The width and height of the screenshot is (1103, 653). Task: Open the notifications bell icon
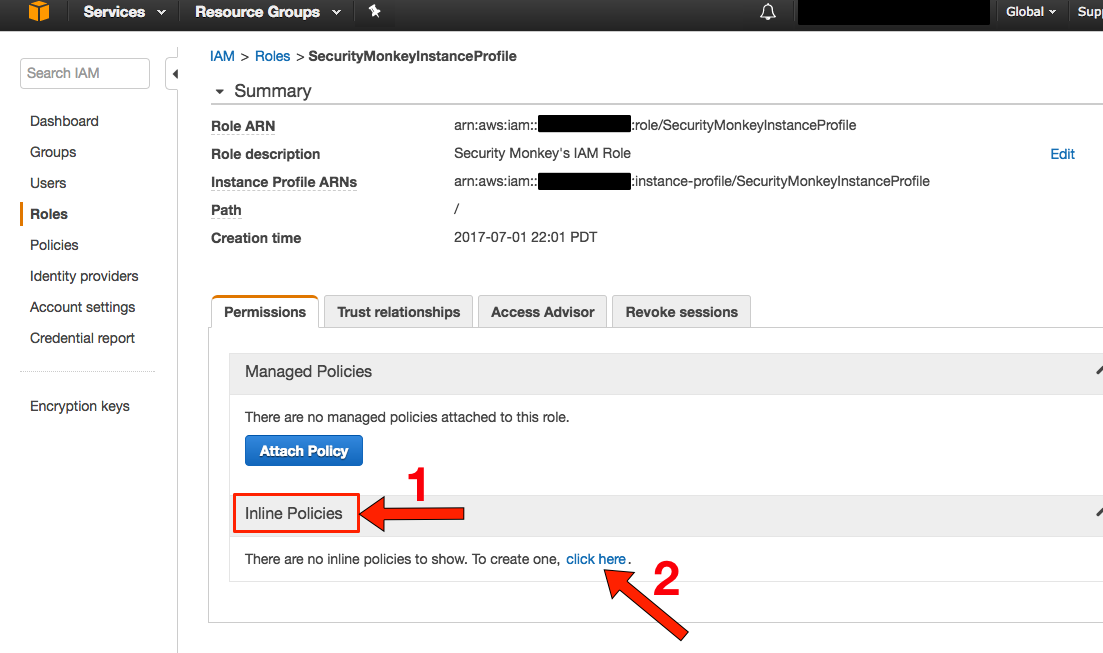click(768, 12)
